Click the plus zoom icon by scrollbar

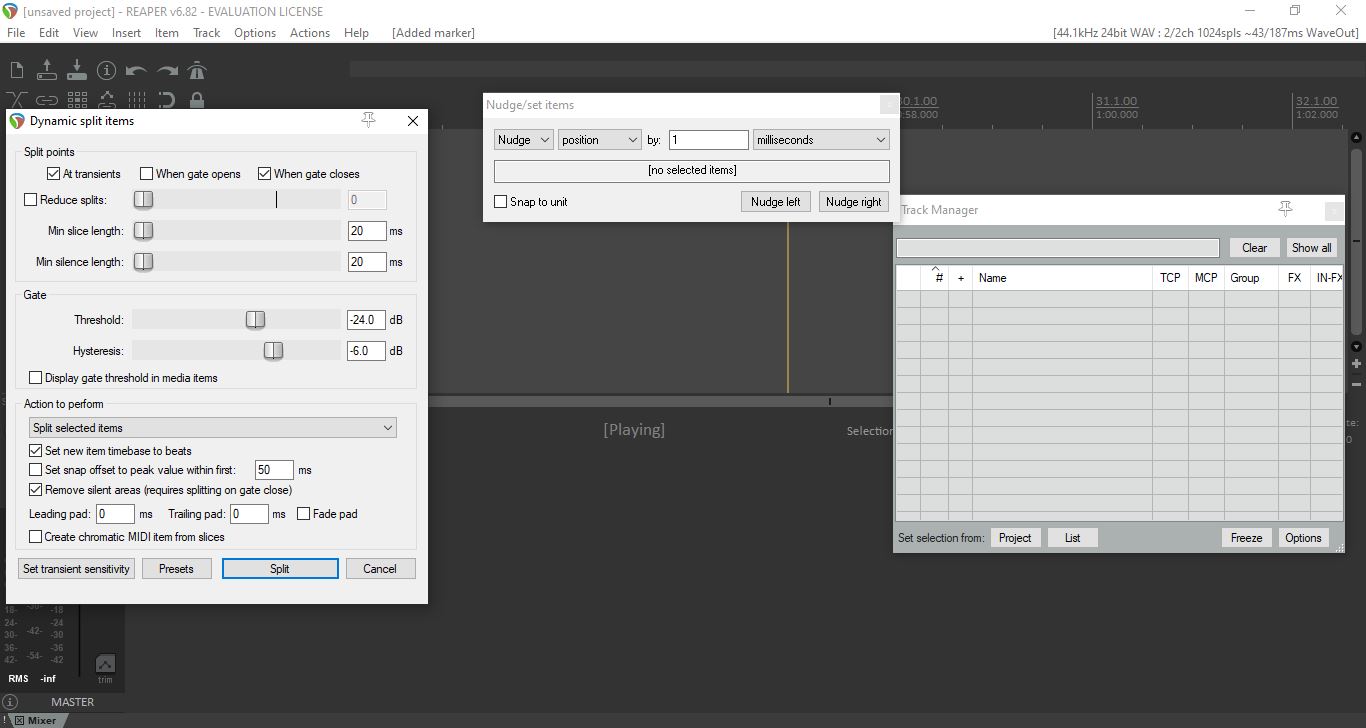(x=1356, y=364)
